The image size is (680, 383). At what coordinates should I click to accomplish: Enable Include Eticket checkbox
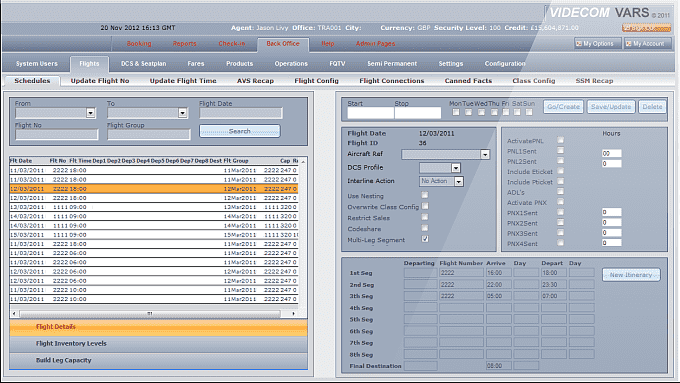pyautogui.click(x=560, y=171)
